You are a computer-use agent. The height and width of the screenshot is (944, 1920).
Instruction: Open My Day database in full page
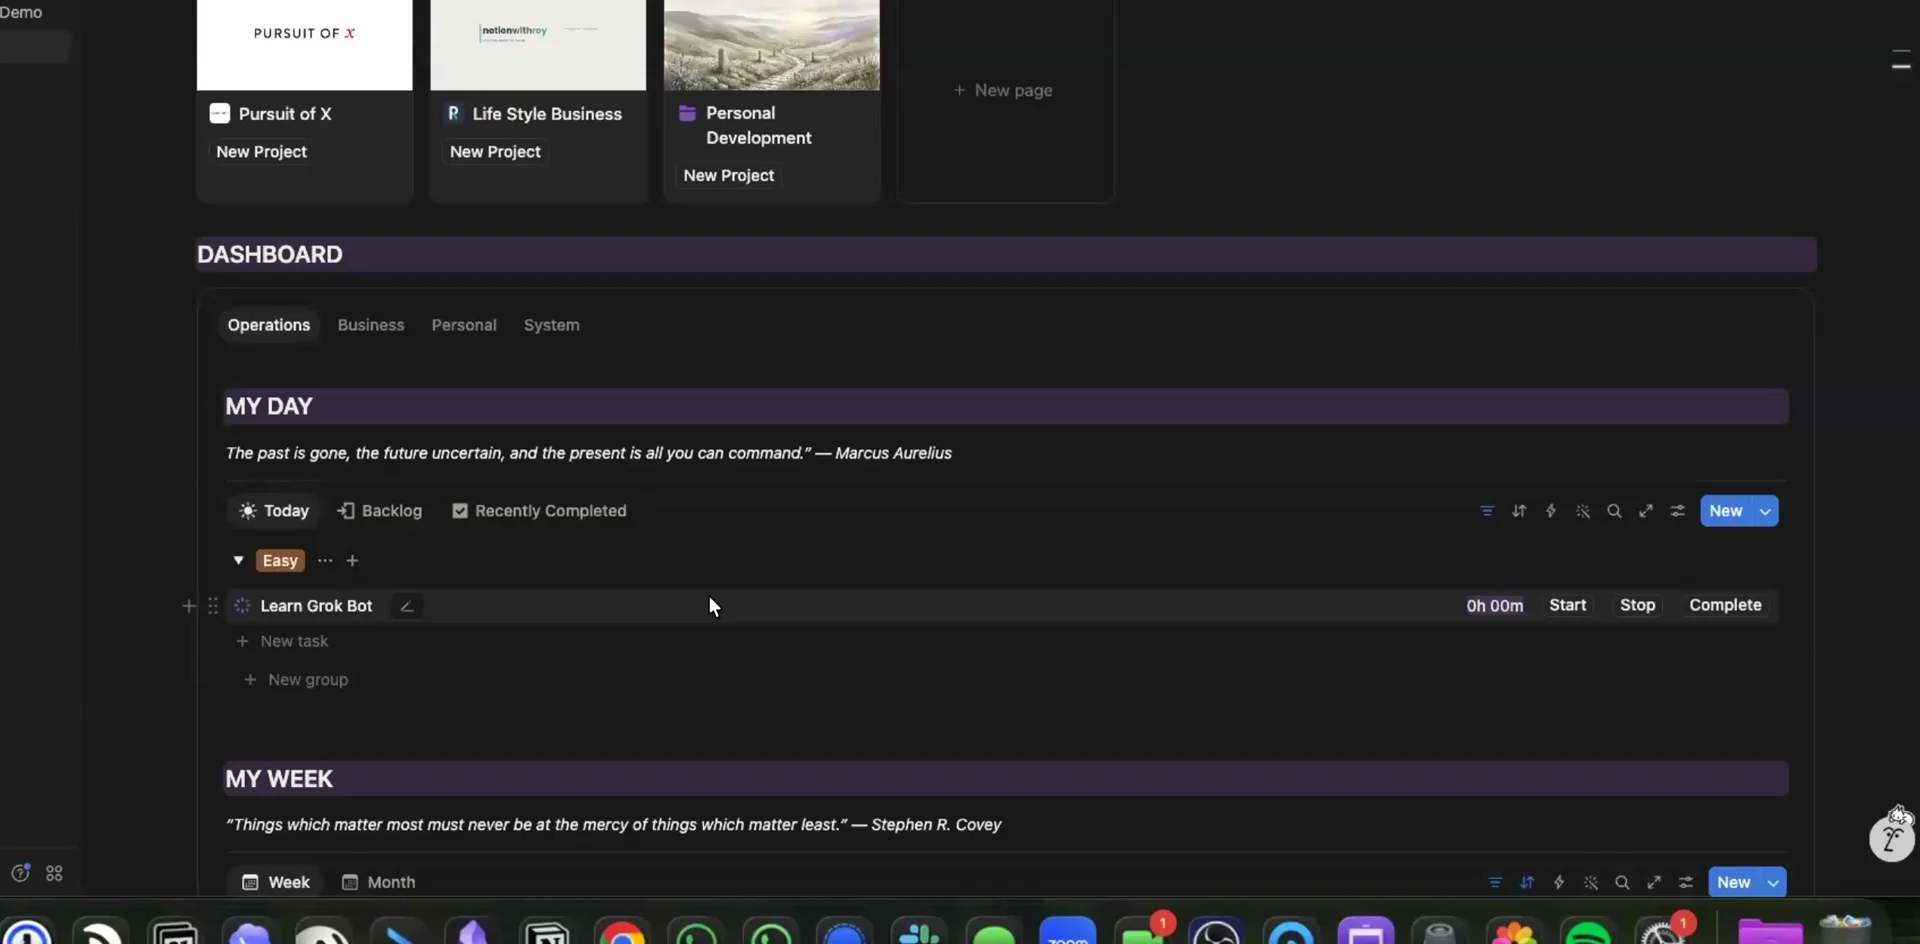click(x=1646, y=511)
